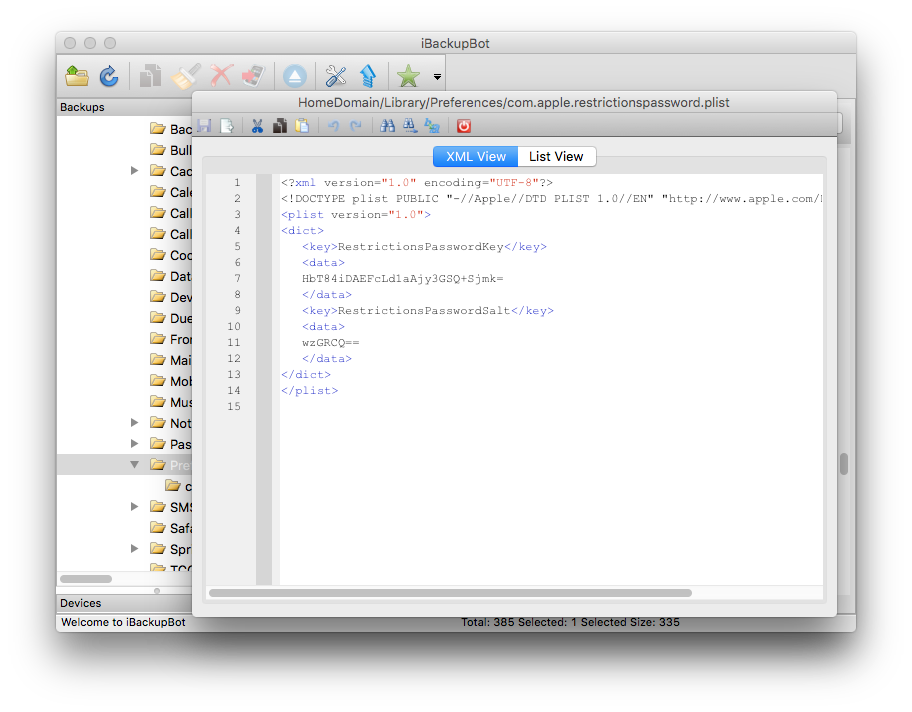Image resolution: width=912 pixels, height=712 pixels.
Task: Select the Coo folder in Backups tree
Action: pyautogui.click(x=170, y=255)
